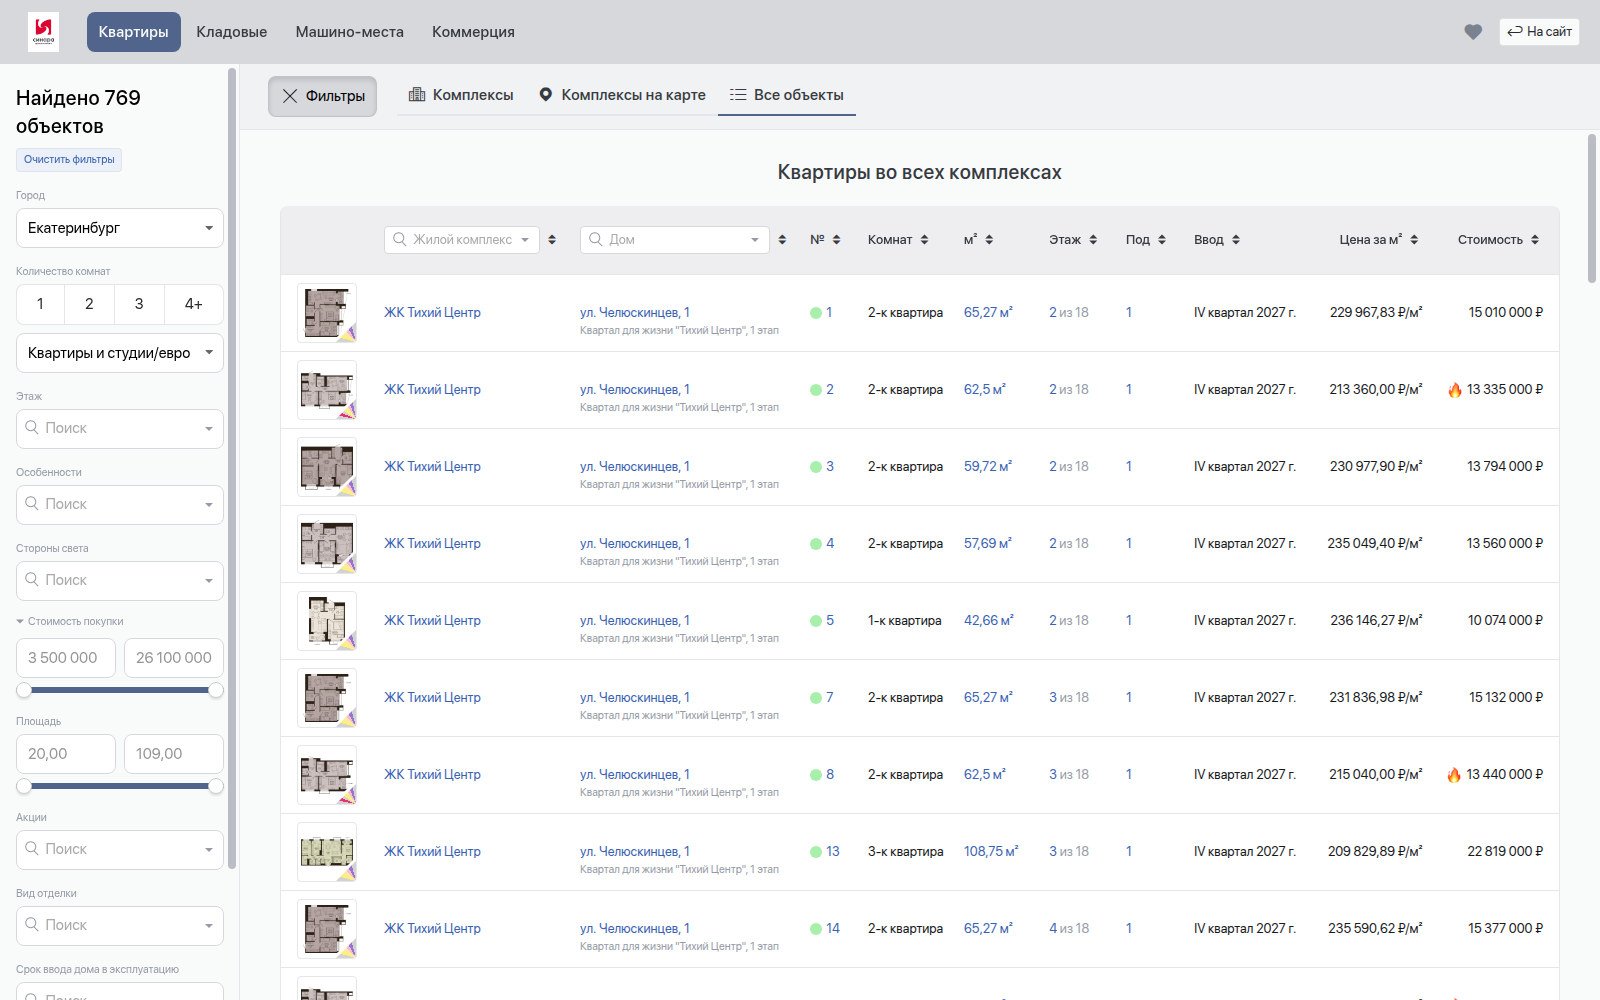Open floor plan thumbnail of apartment 13
Viewport: 1600px width, 1000px height.
coord(327,852)
